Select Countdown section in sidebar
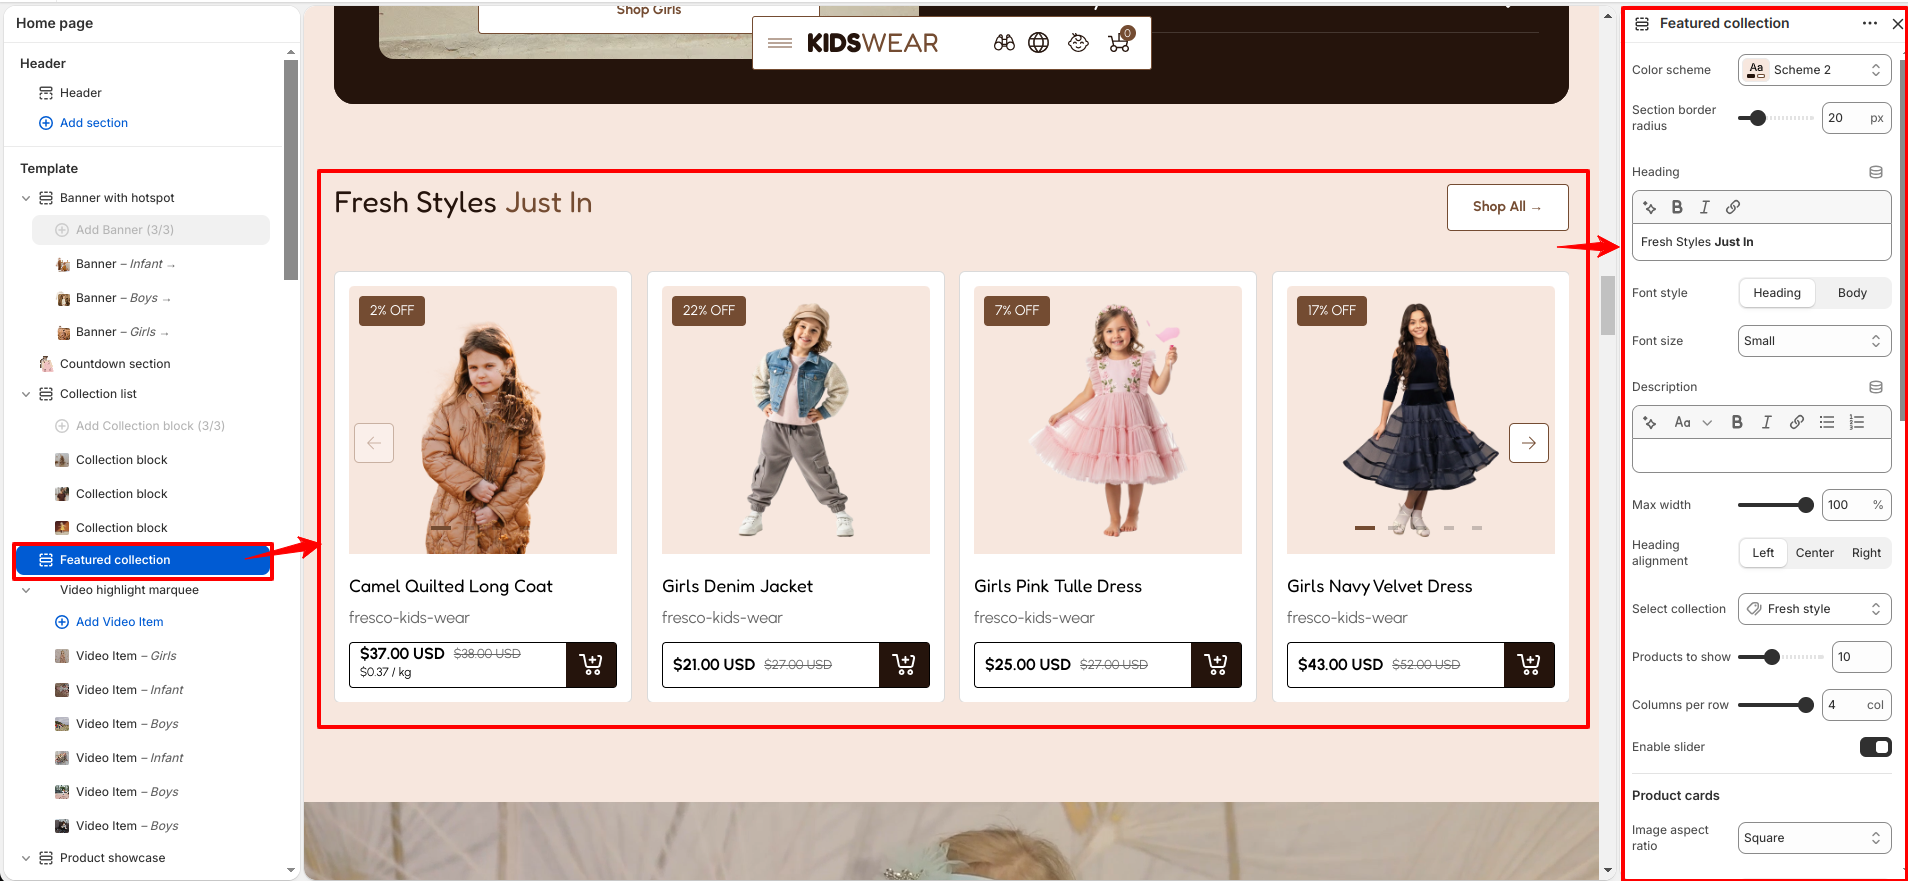Image resolution: width=1908 pixels, height=881 pixels. click(115, 364)
